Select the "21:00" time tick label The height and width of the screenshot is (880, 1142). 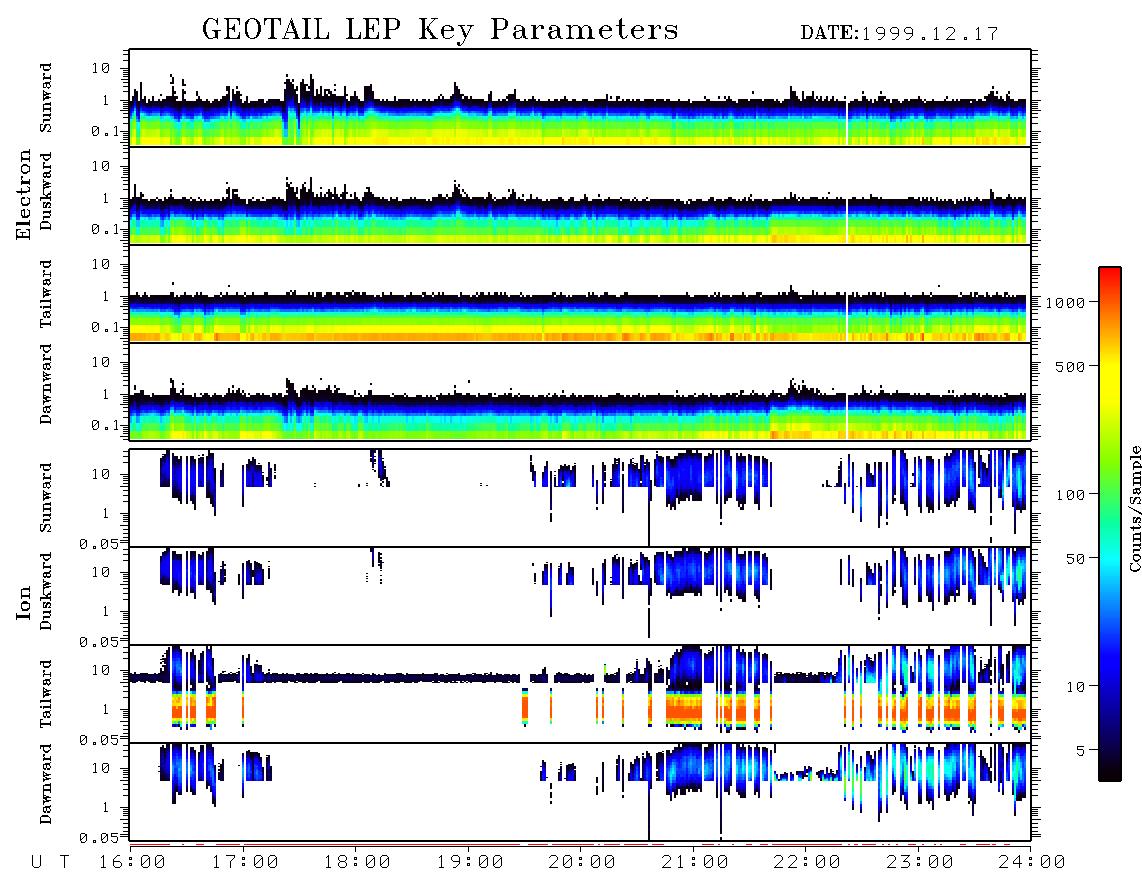point(695,863)
